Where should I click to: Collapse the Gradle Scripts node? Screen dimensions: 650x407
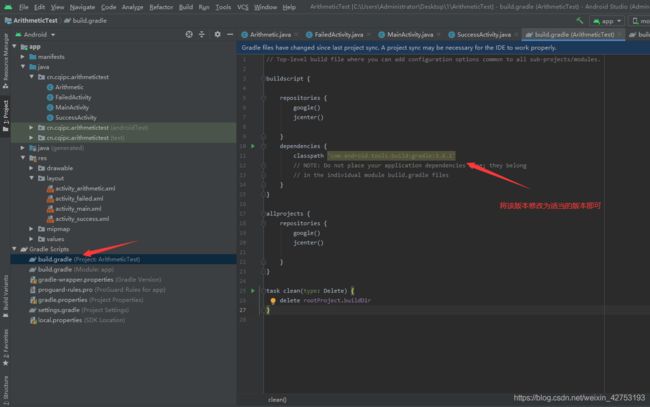click(15, 249)
